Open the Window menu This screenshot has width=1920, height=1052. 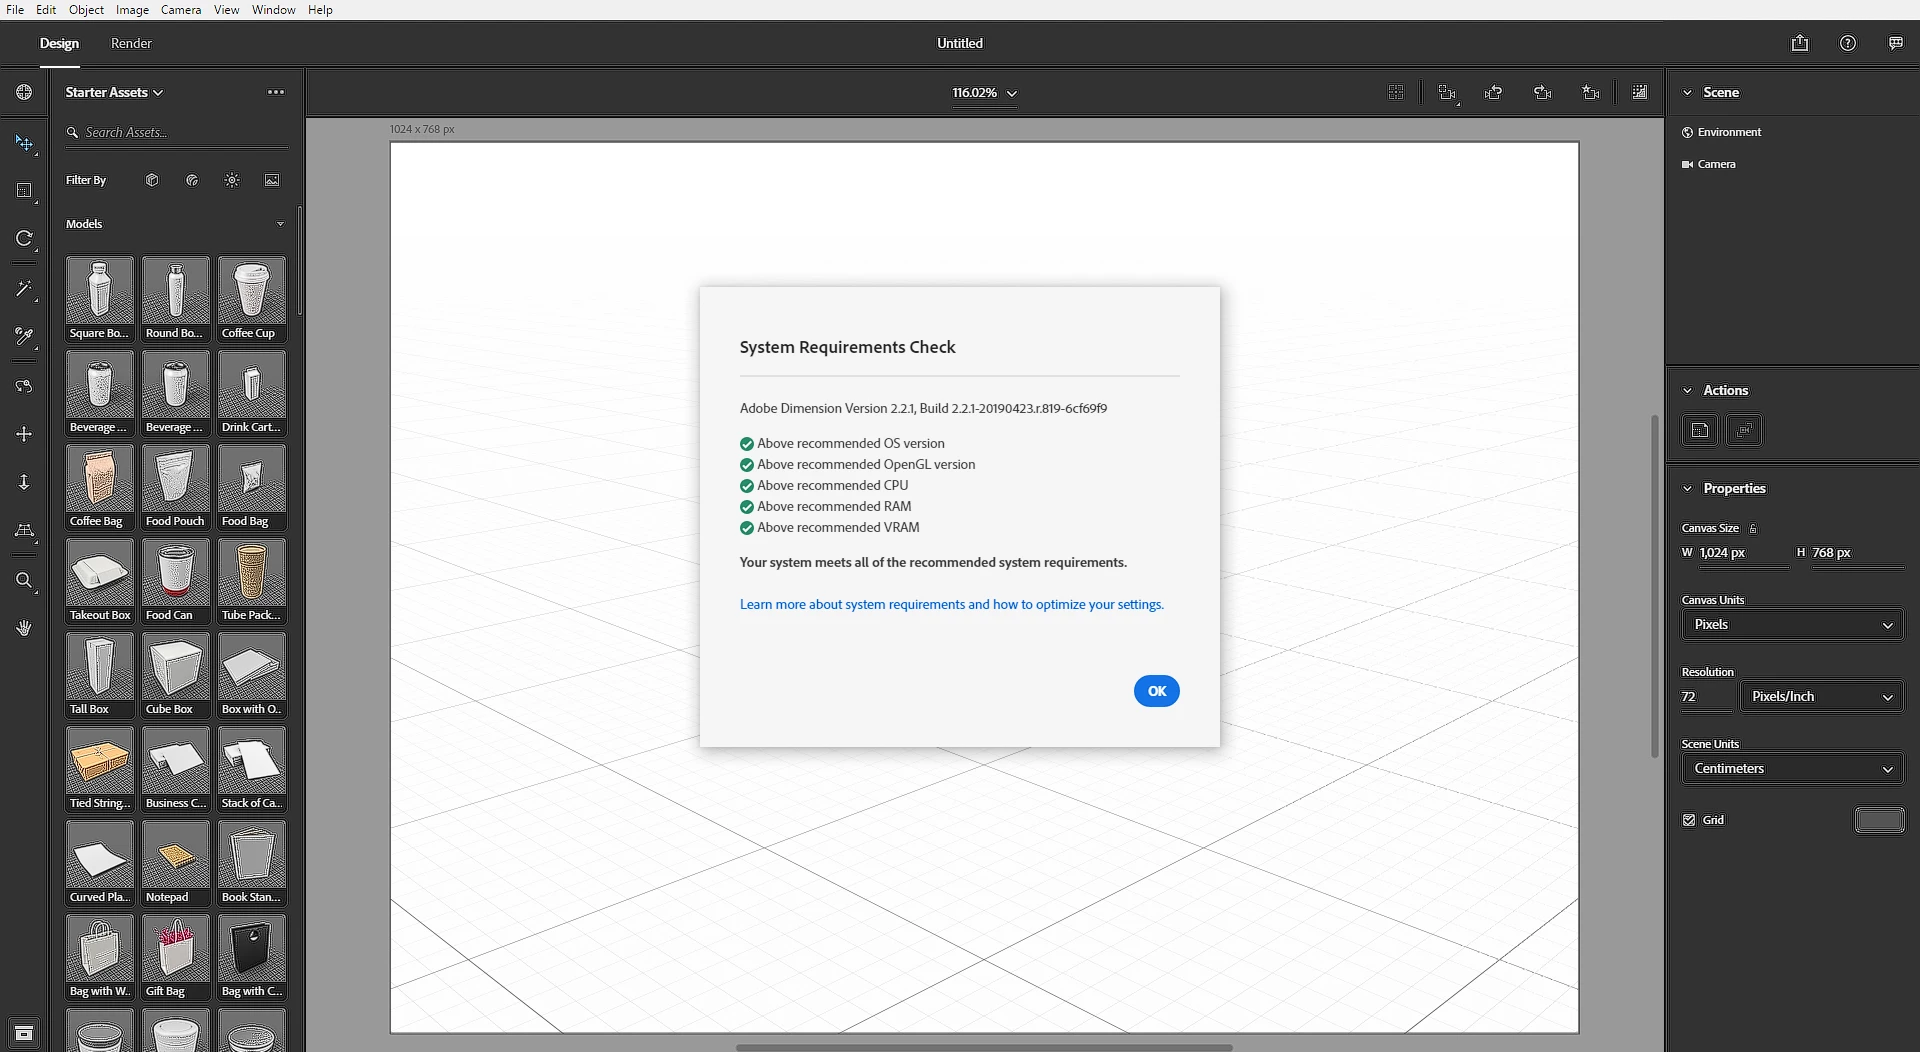point(273,10)
